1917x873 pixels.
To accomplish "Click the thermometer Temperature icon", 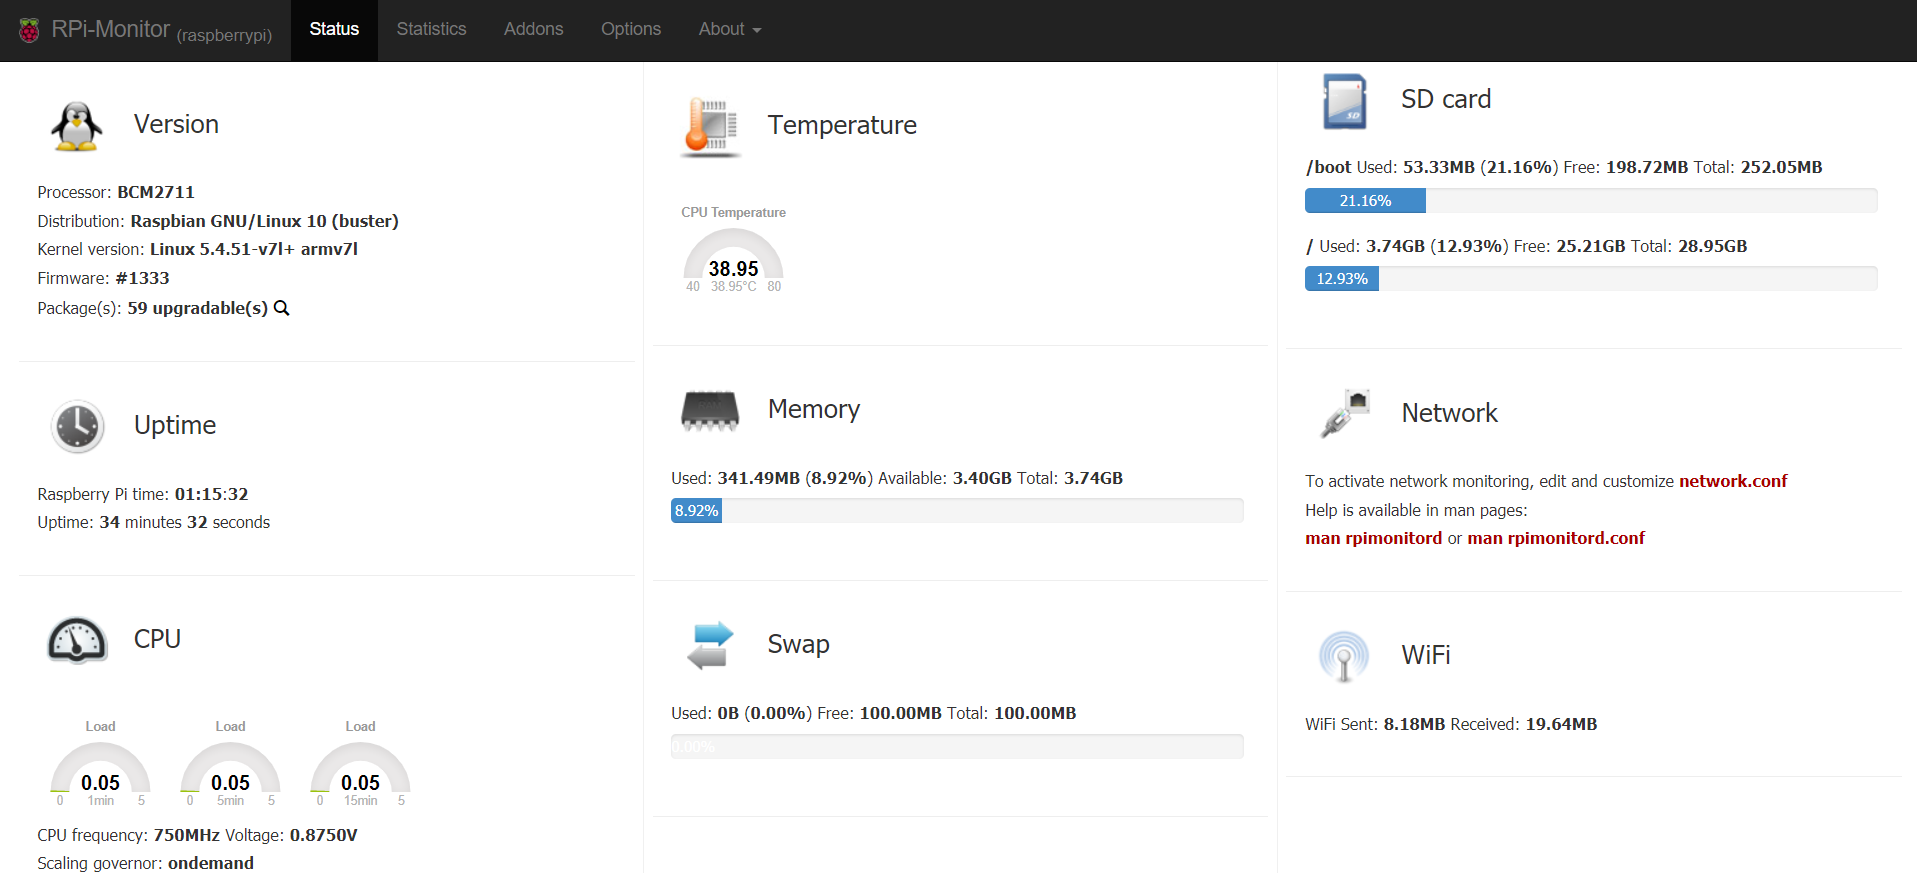I will [711, 127].
